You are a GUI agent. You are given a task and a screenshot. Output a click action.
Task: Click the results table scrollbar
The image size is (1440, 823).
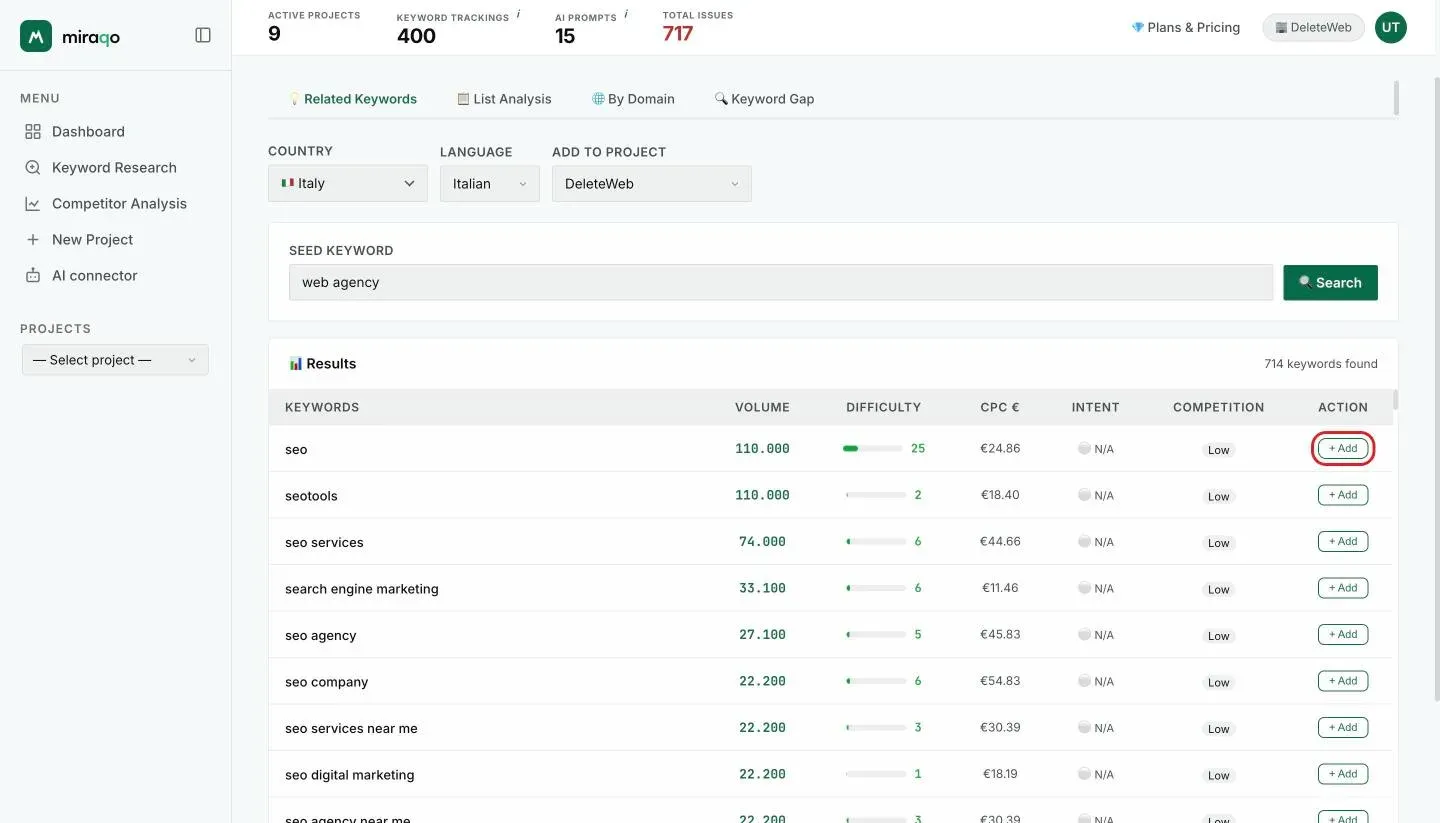click(1395, 400)
